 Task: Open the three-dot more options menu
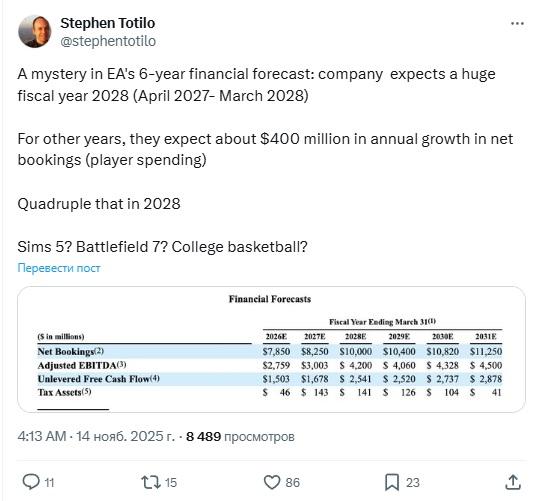(x=517, y=23)
